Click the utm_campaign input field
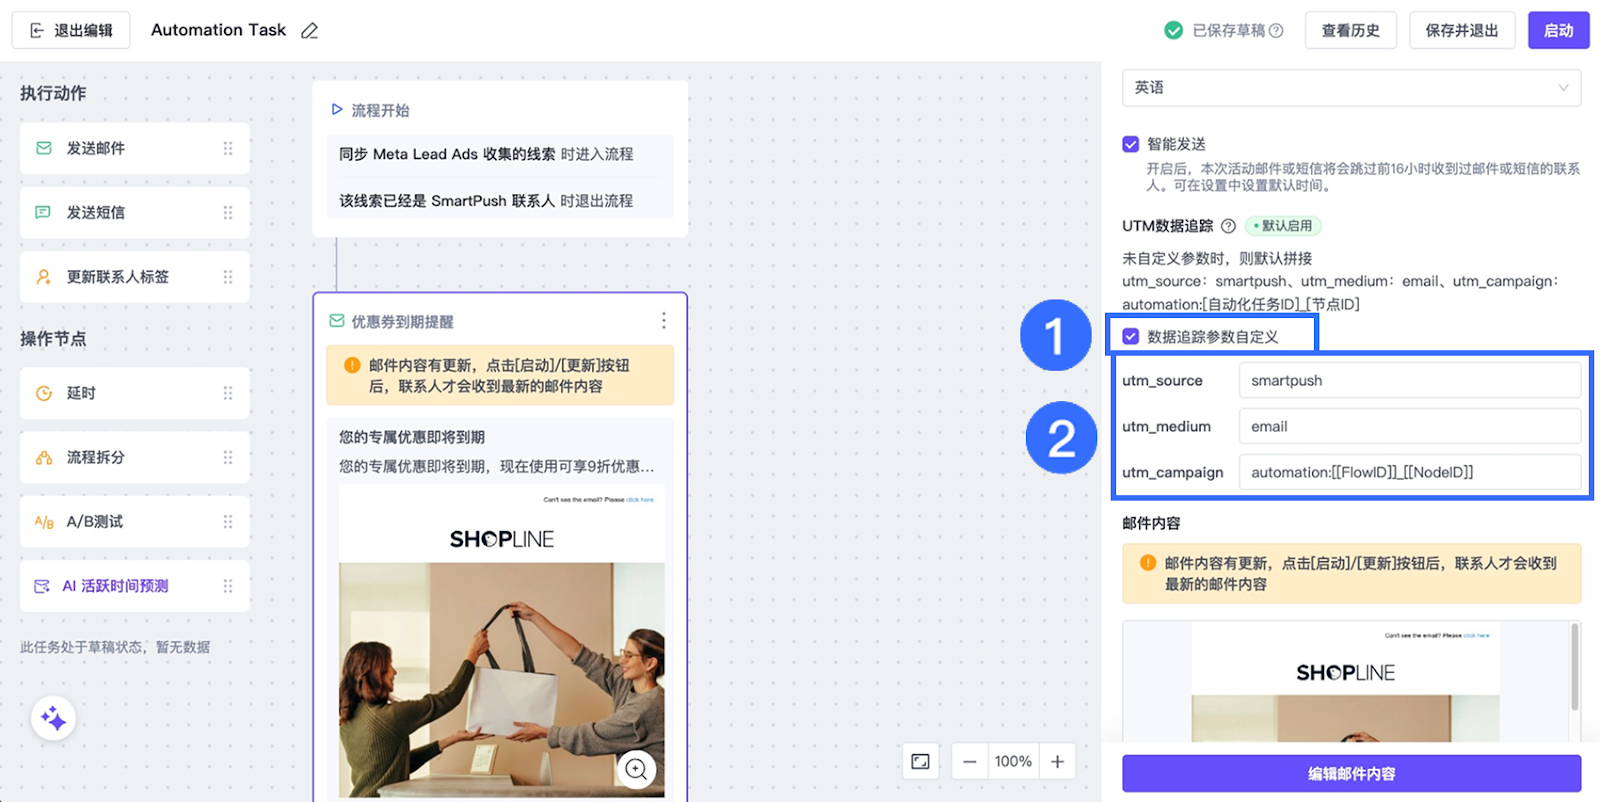The height and width of the screenshot is (802, 1600). click(x=1409, y=472)
